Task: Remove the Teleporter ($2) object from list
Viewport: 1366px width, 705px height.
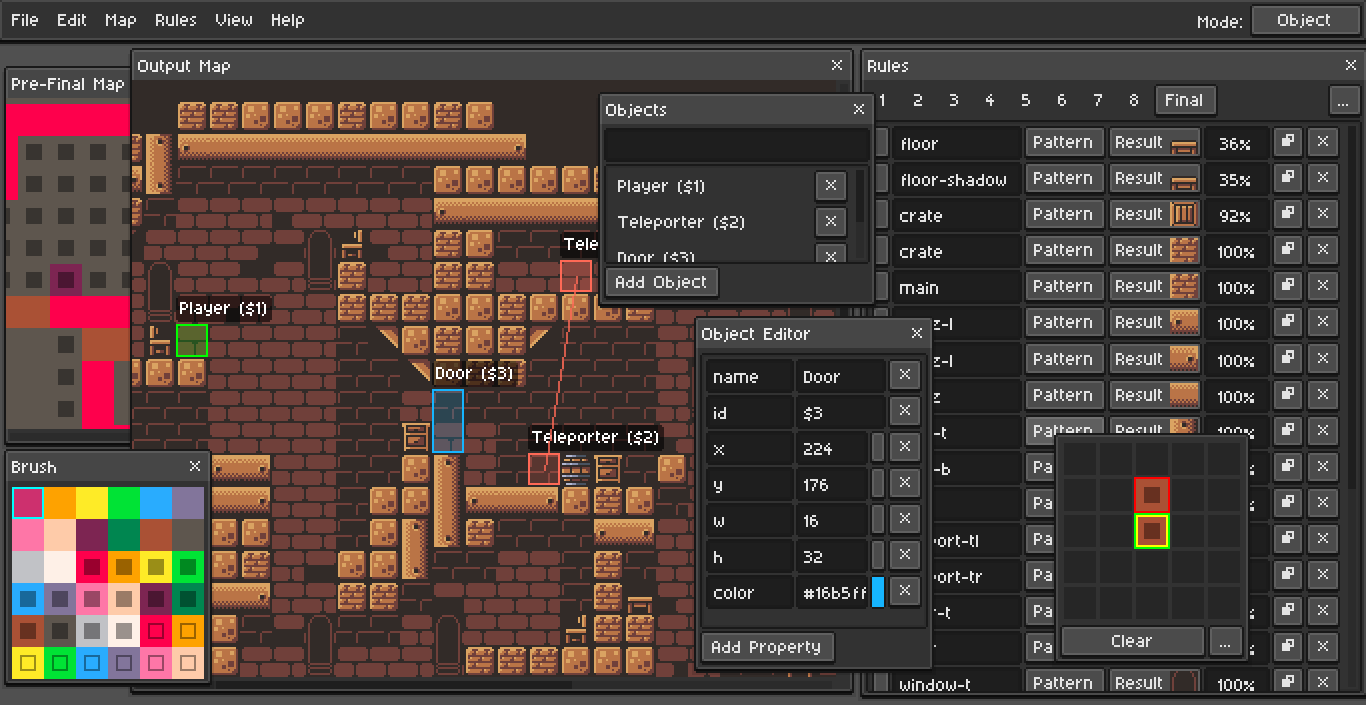Action: [x=830, y=222]
